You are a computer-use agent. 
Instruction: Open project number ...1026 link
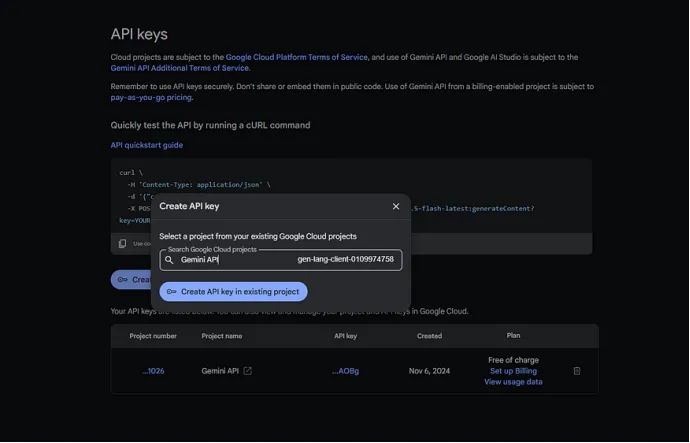(x=153, y=371)
